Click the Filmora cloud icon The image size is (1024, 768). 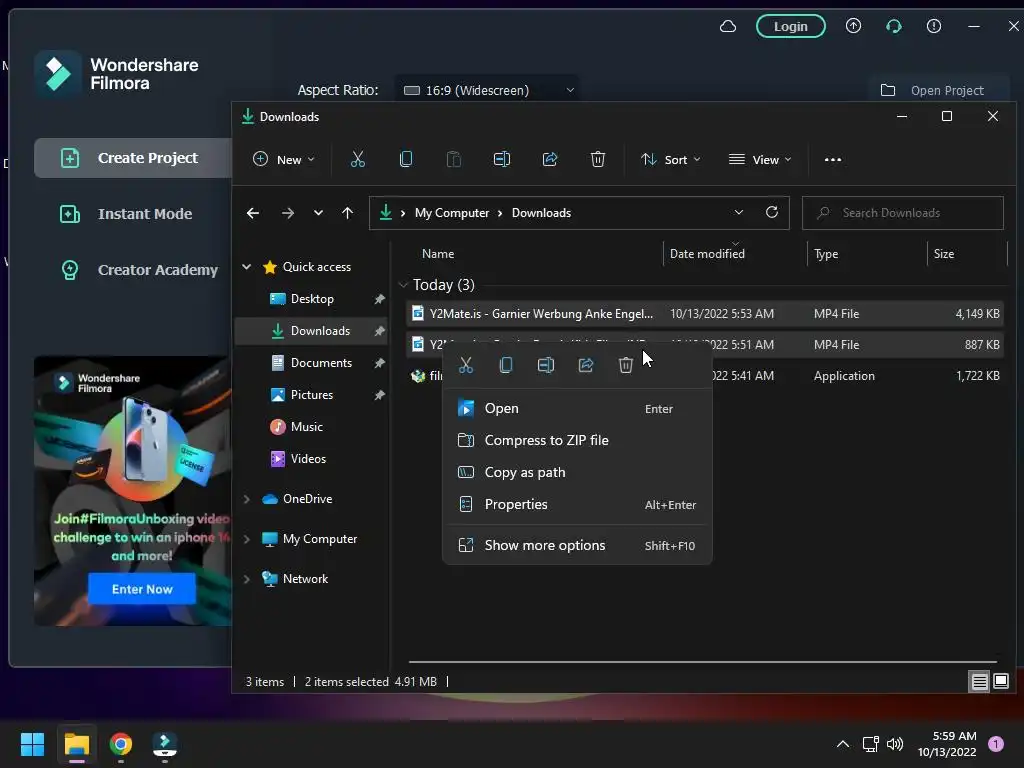click(728, 26)
